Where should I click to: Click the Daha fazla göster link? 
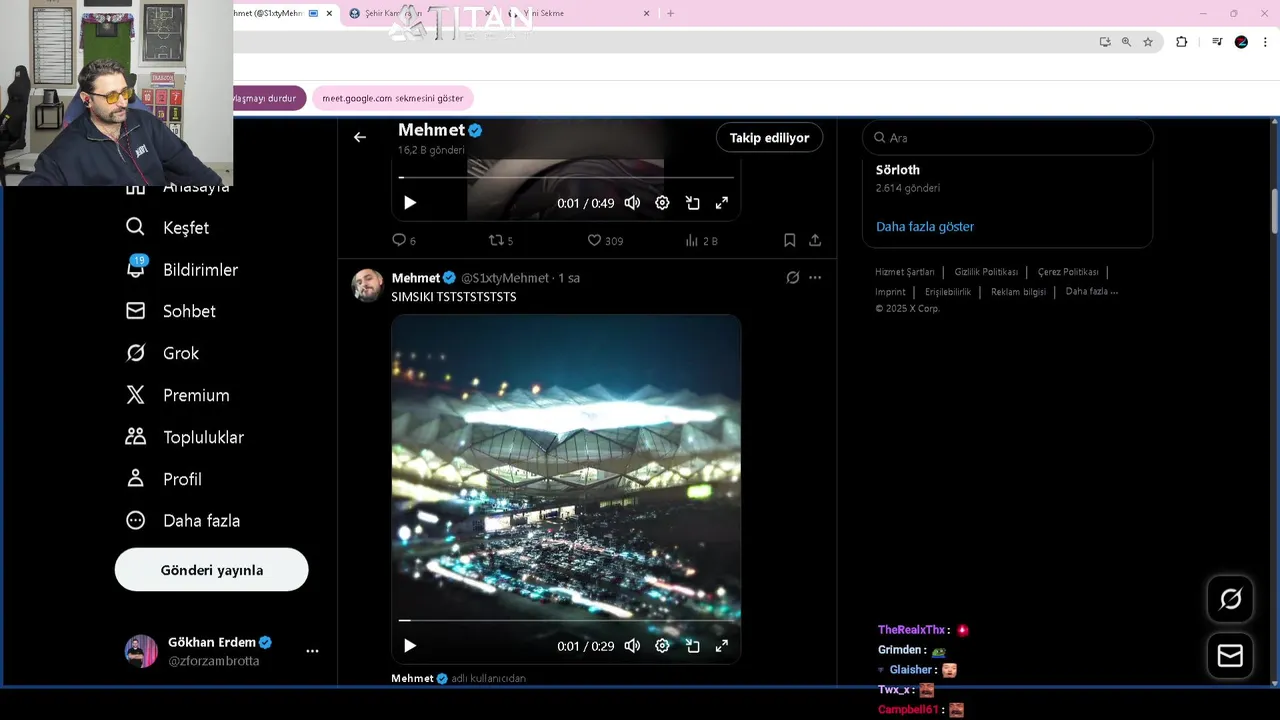[x=925, y=227]
